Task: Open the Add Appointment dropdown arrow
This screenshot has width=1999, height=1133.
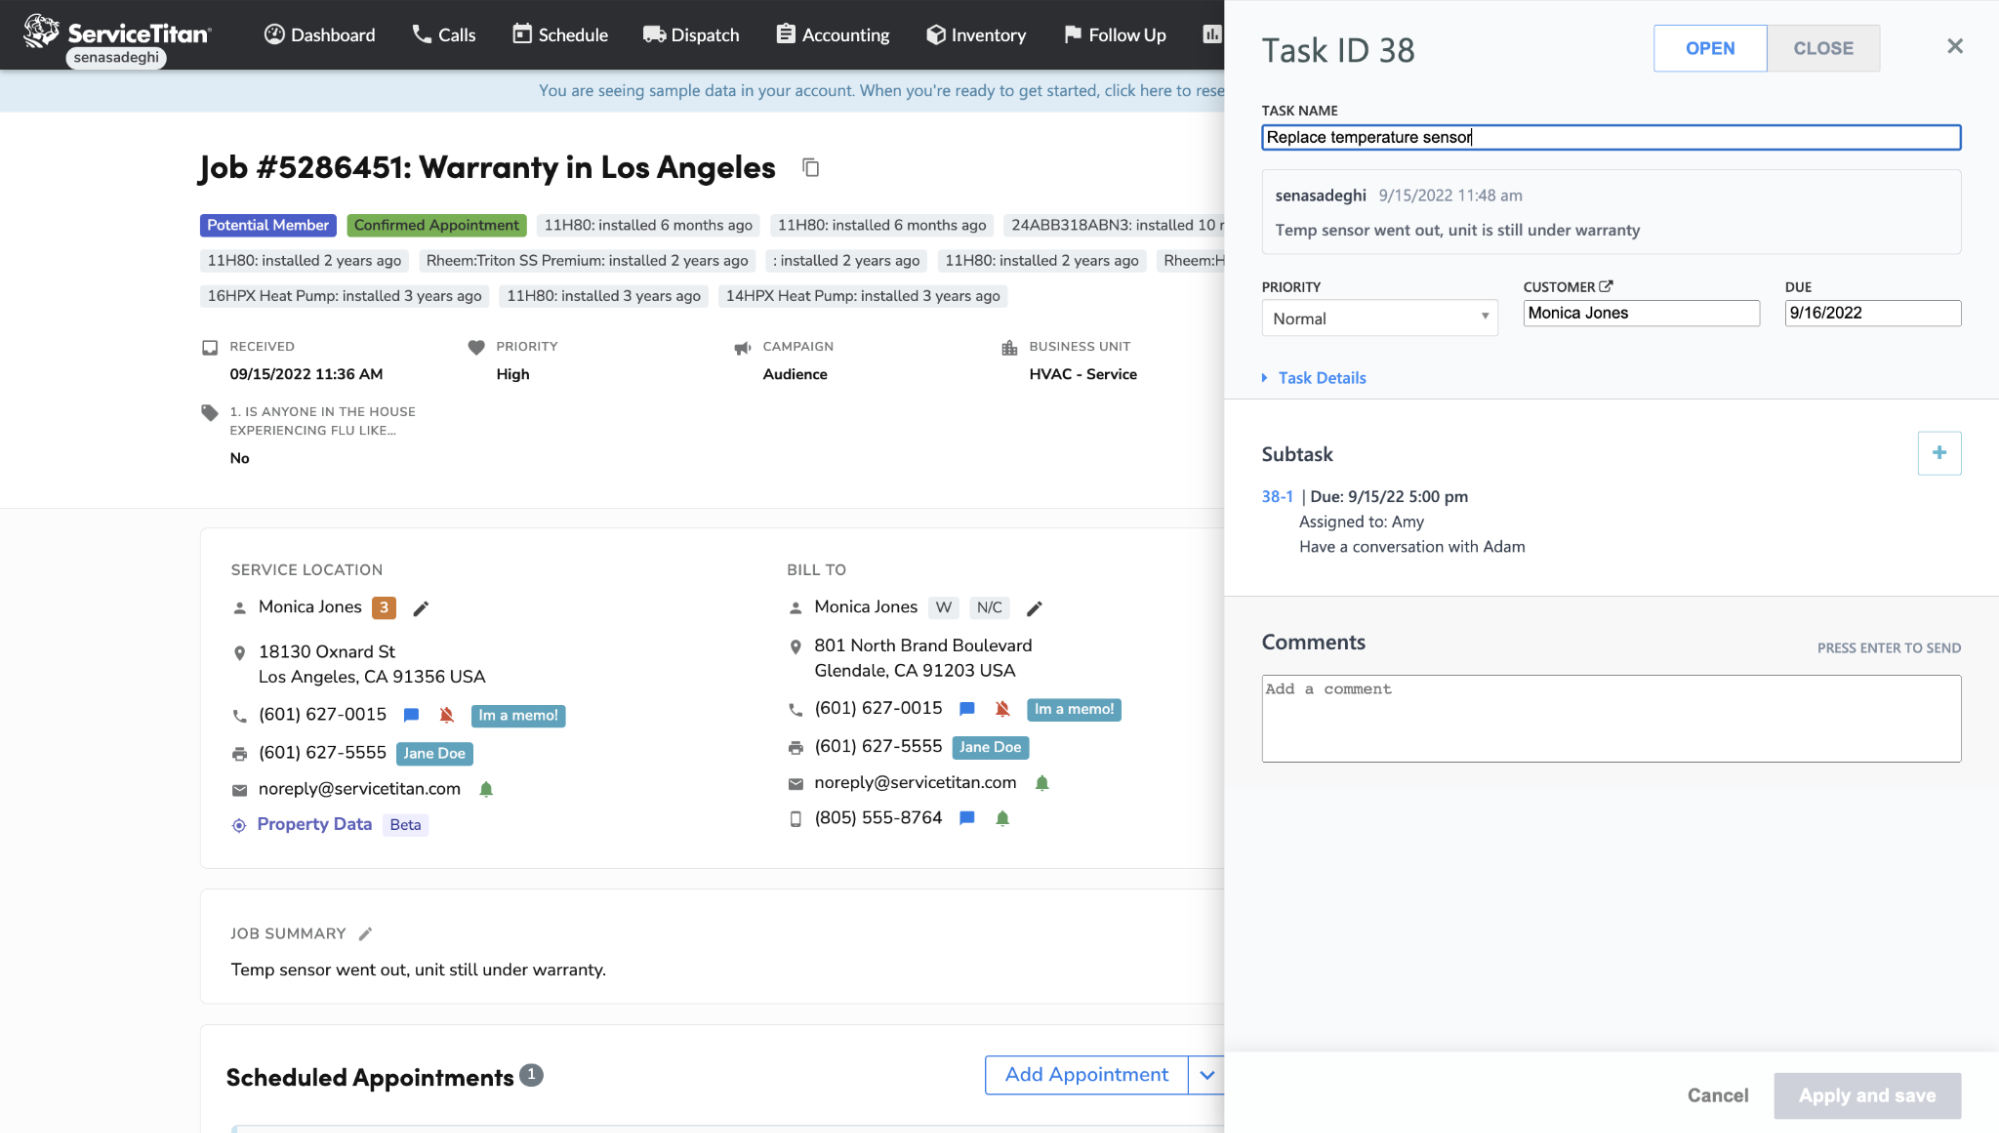Action: click(1207, 1075)
